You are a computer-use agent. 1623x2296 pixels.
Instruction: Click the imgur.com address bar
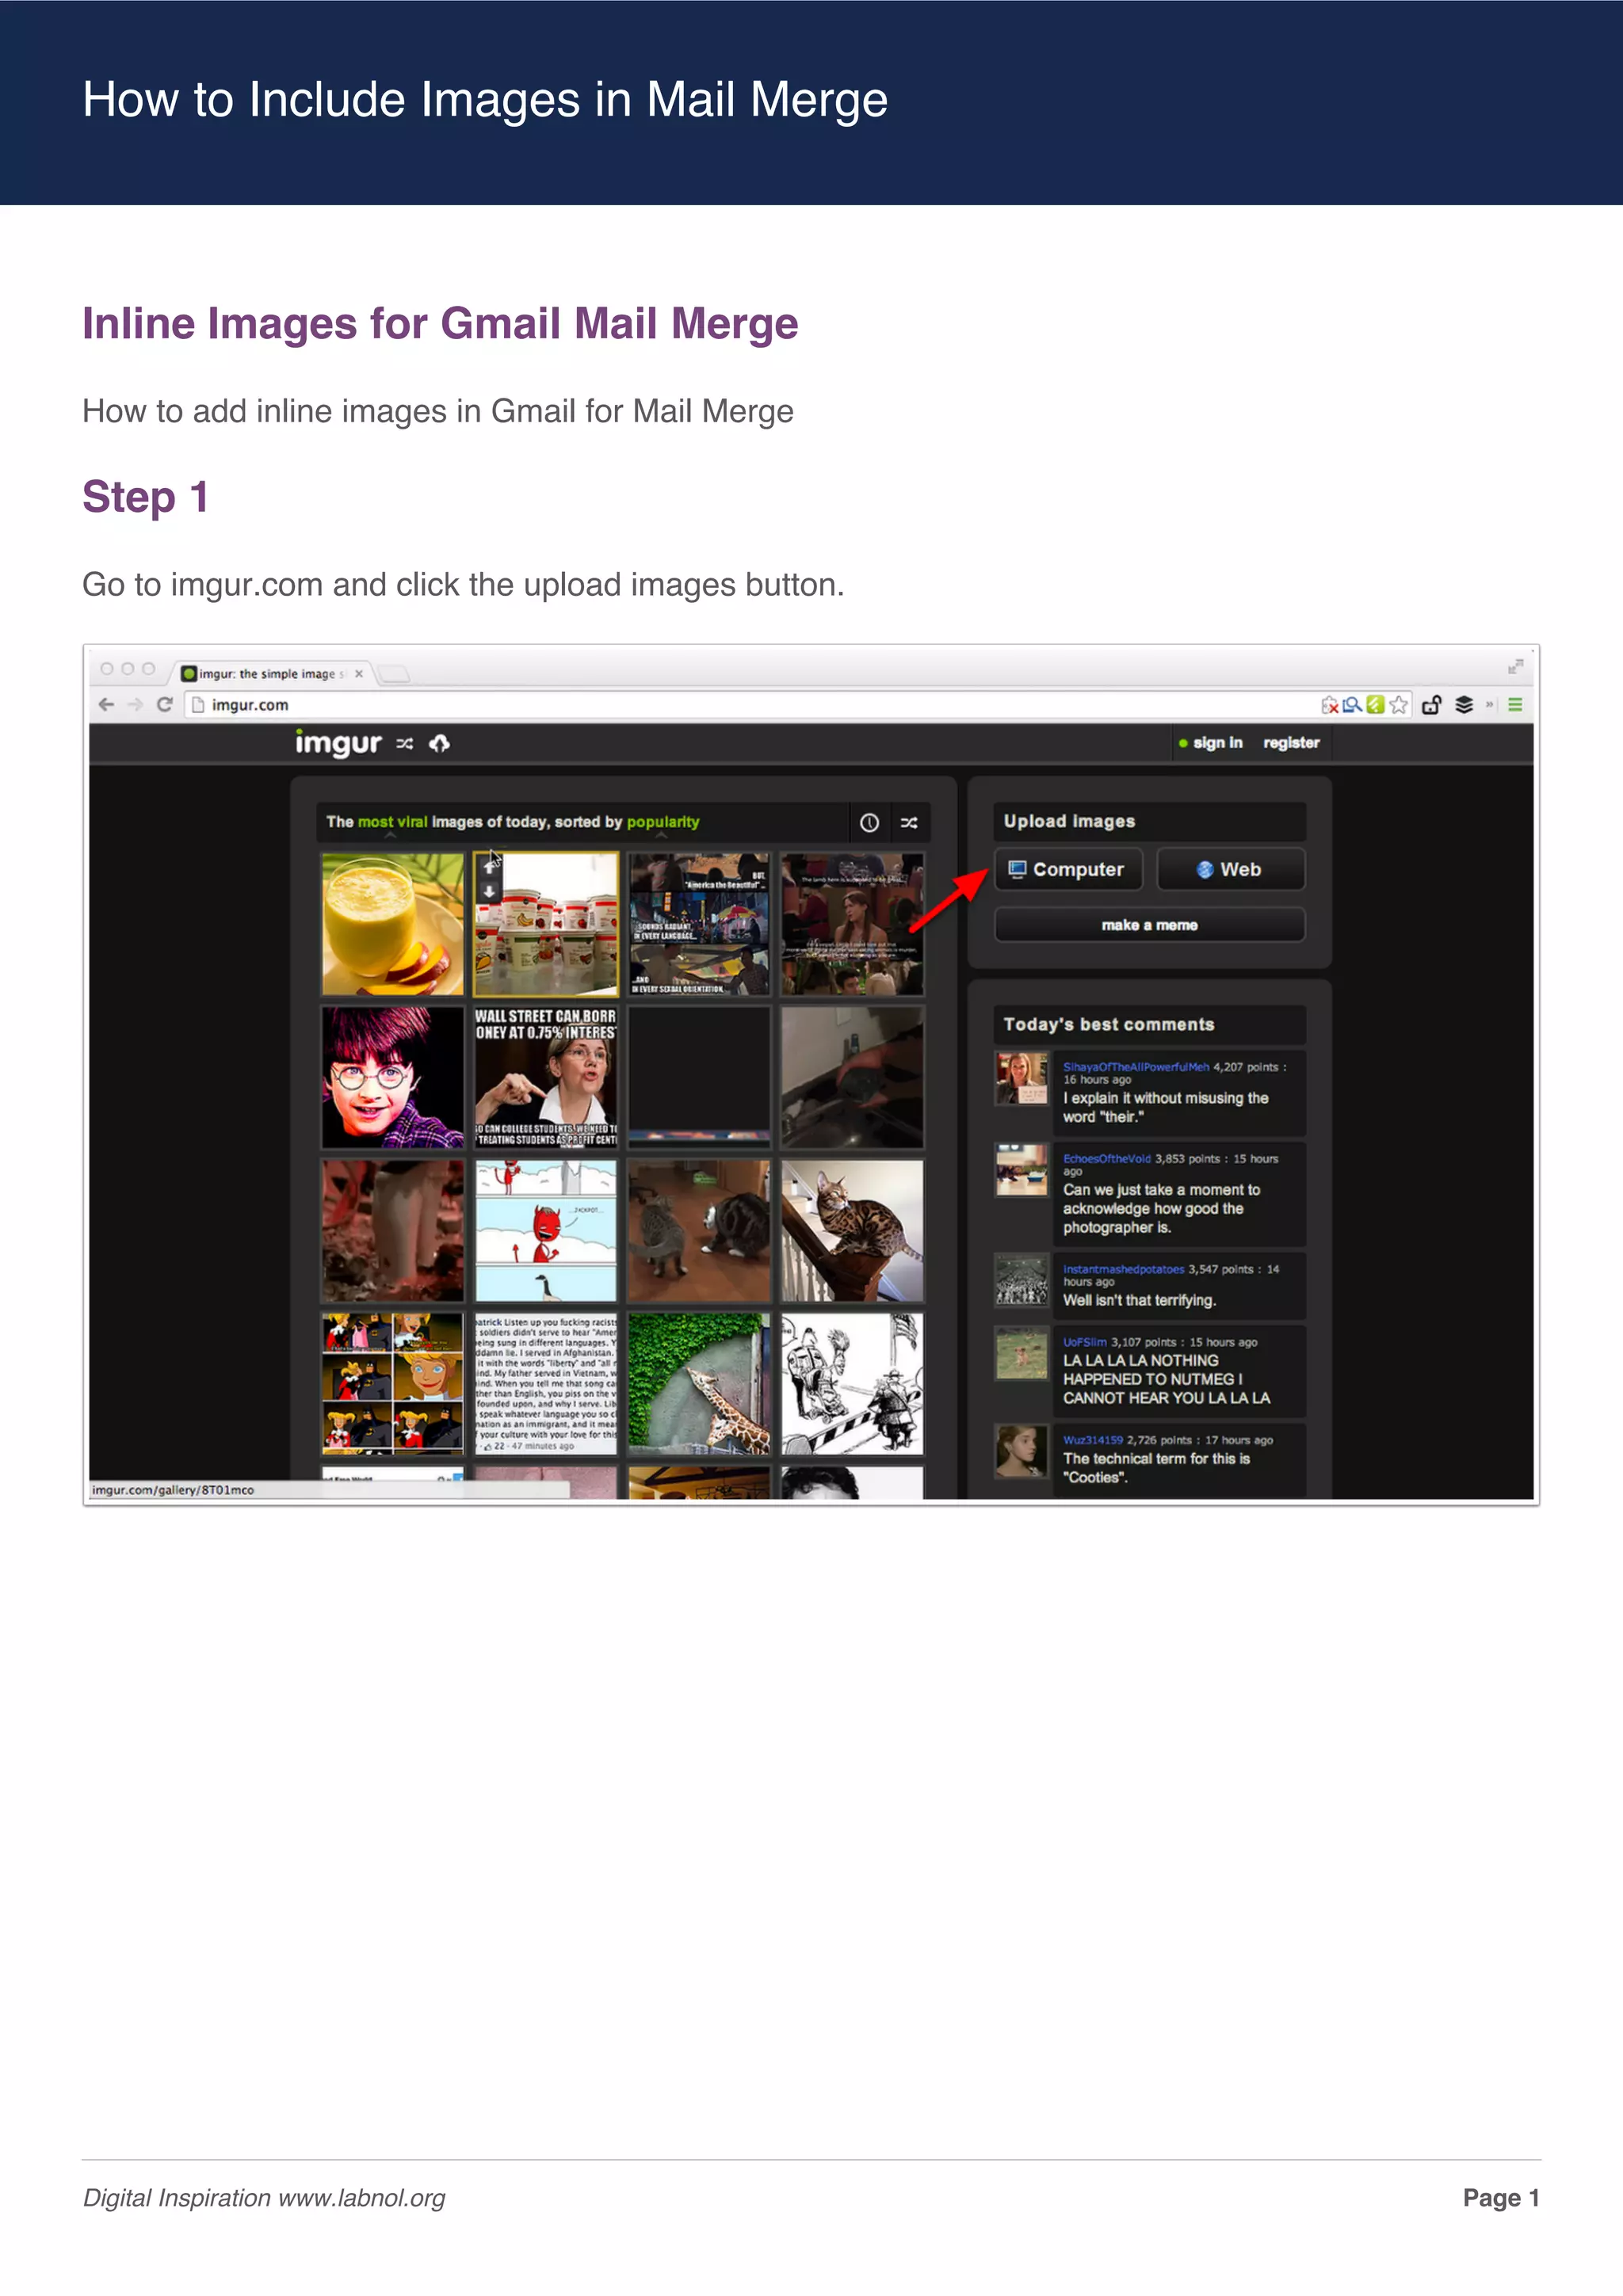[750, 705]
